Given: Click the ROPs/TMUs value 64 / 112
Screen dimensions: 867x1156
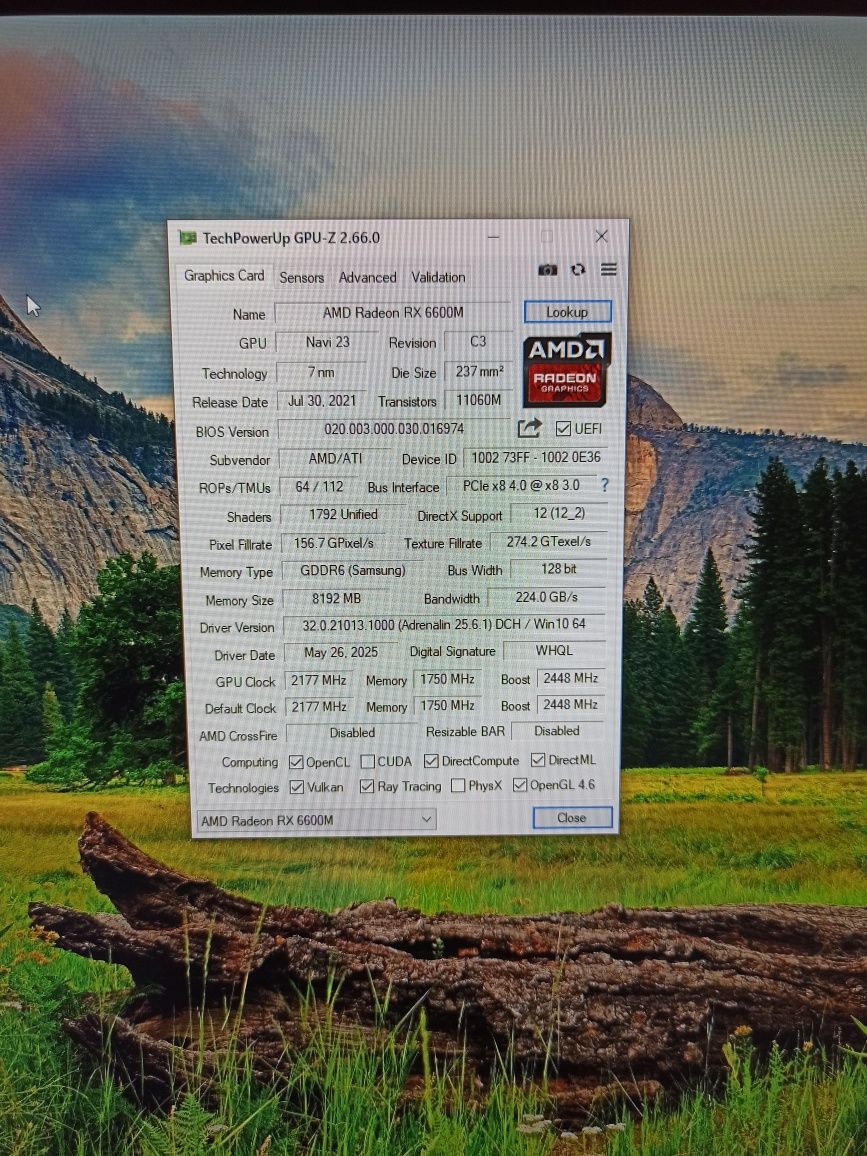Looking at the screenshot, I should click(319, 487).
